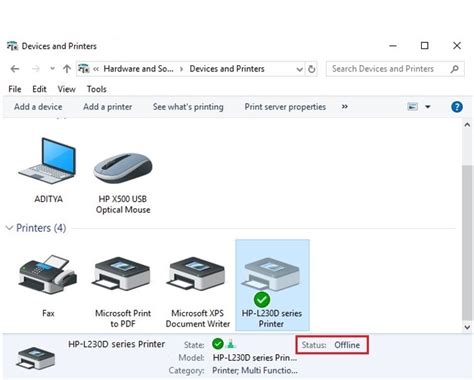Open the Edit menu
The height and width of the screenshot is (380, 474).
39,89
